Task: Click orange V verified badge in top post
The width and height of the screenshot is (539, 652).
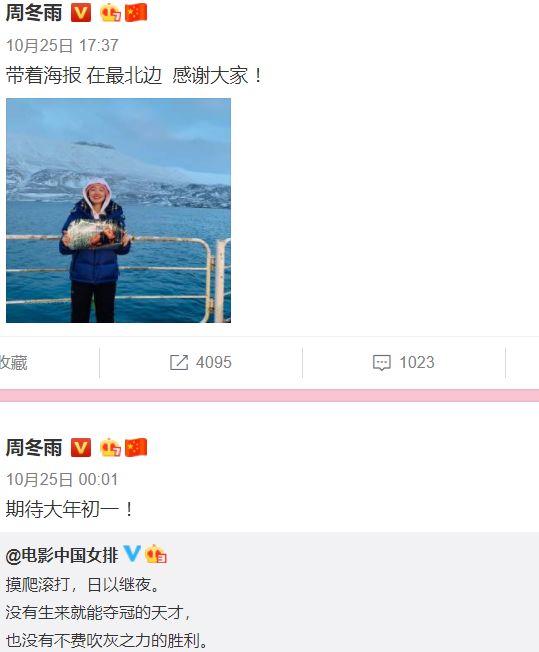Action: tap(81, 12)
